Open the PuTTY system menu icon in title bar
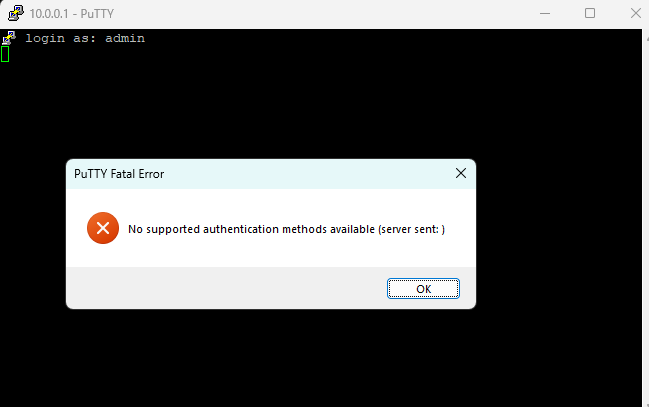 [16, 13]
